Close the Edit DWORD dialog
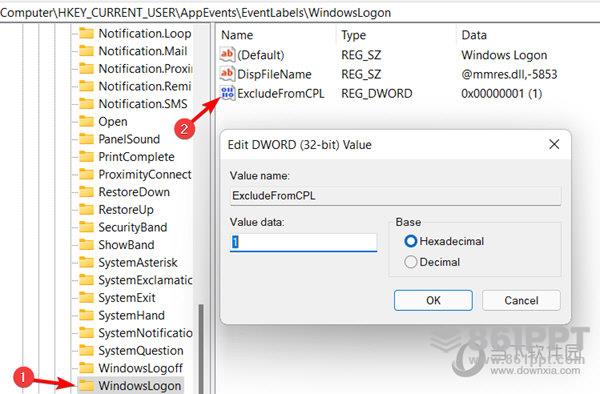 (x=554, y=145)
